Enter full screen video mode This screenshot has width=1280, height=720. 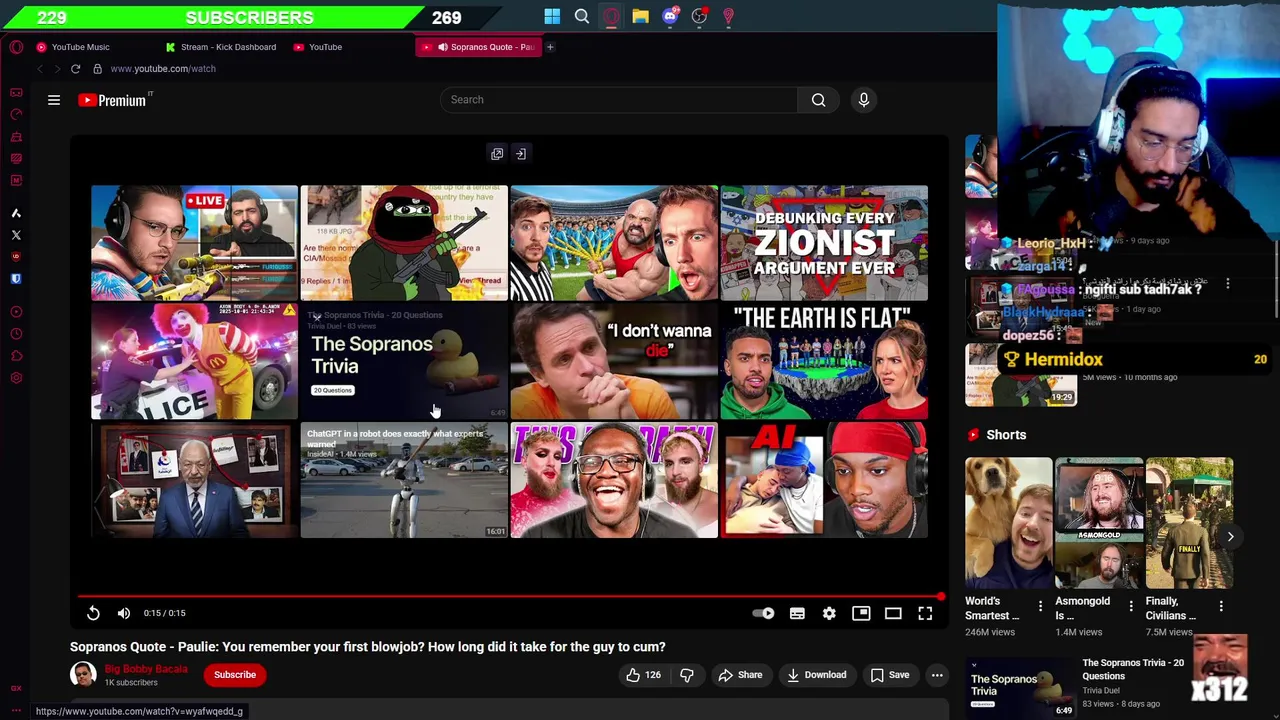click(925, 613)
